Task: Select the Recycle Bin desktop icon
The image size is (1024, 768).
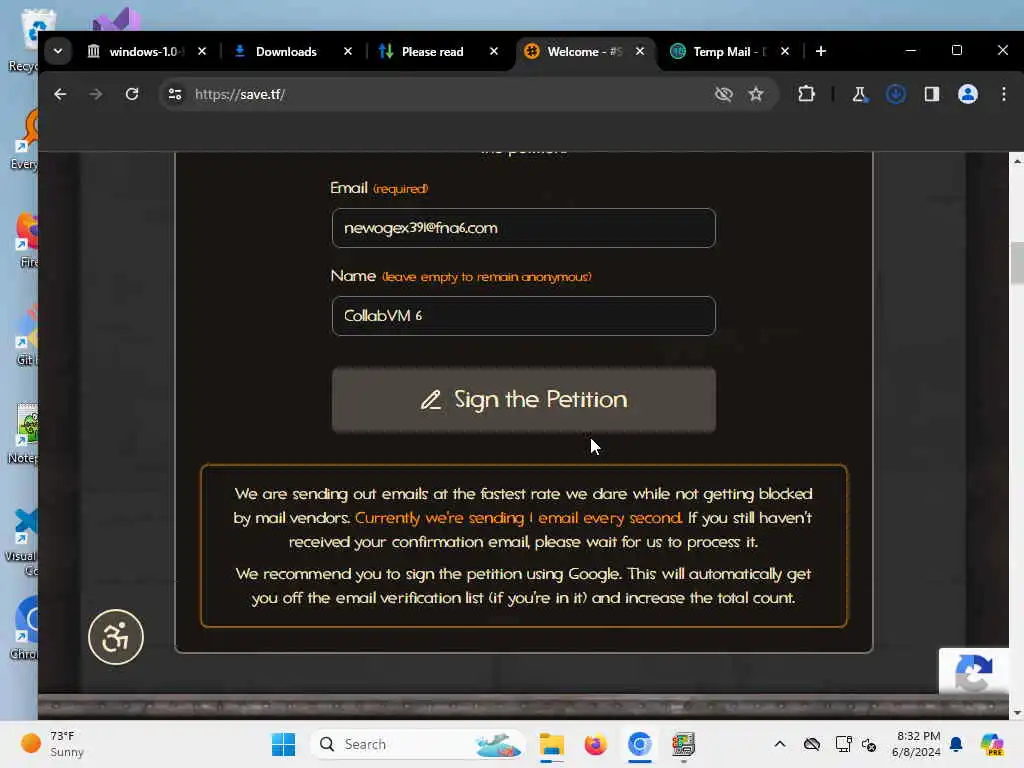Action: [x=27, y=40]
